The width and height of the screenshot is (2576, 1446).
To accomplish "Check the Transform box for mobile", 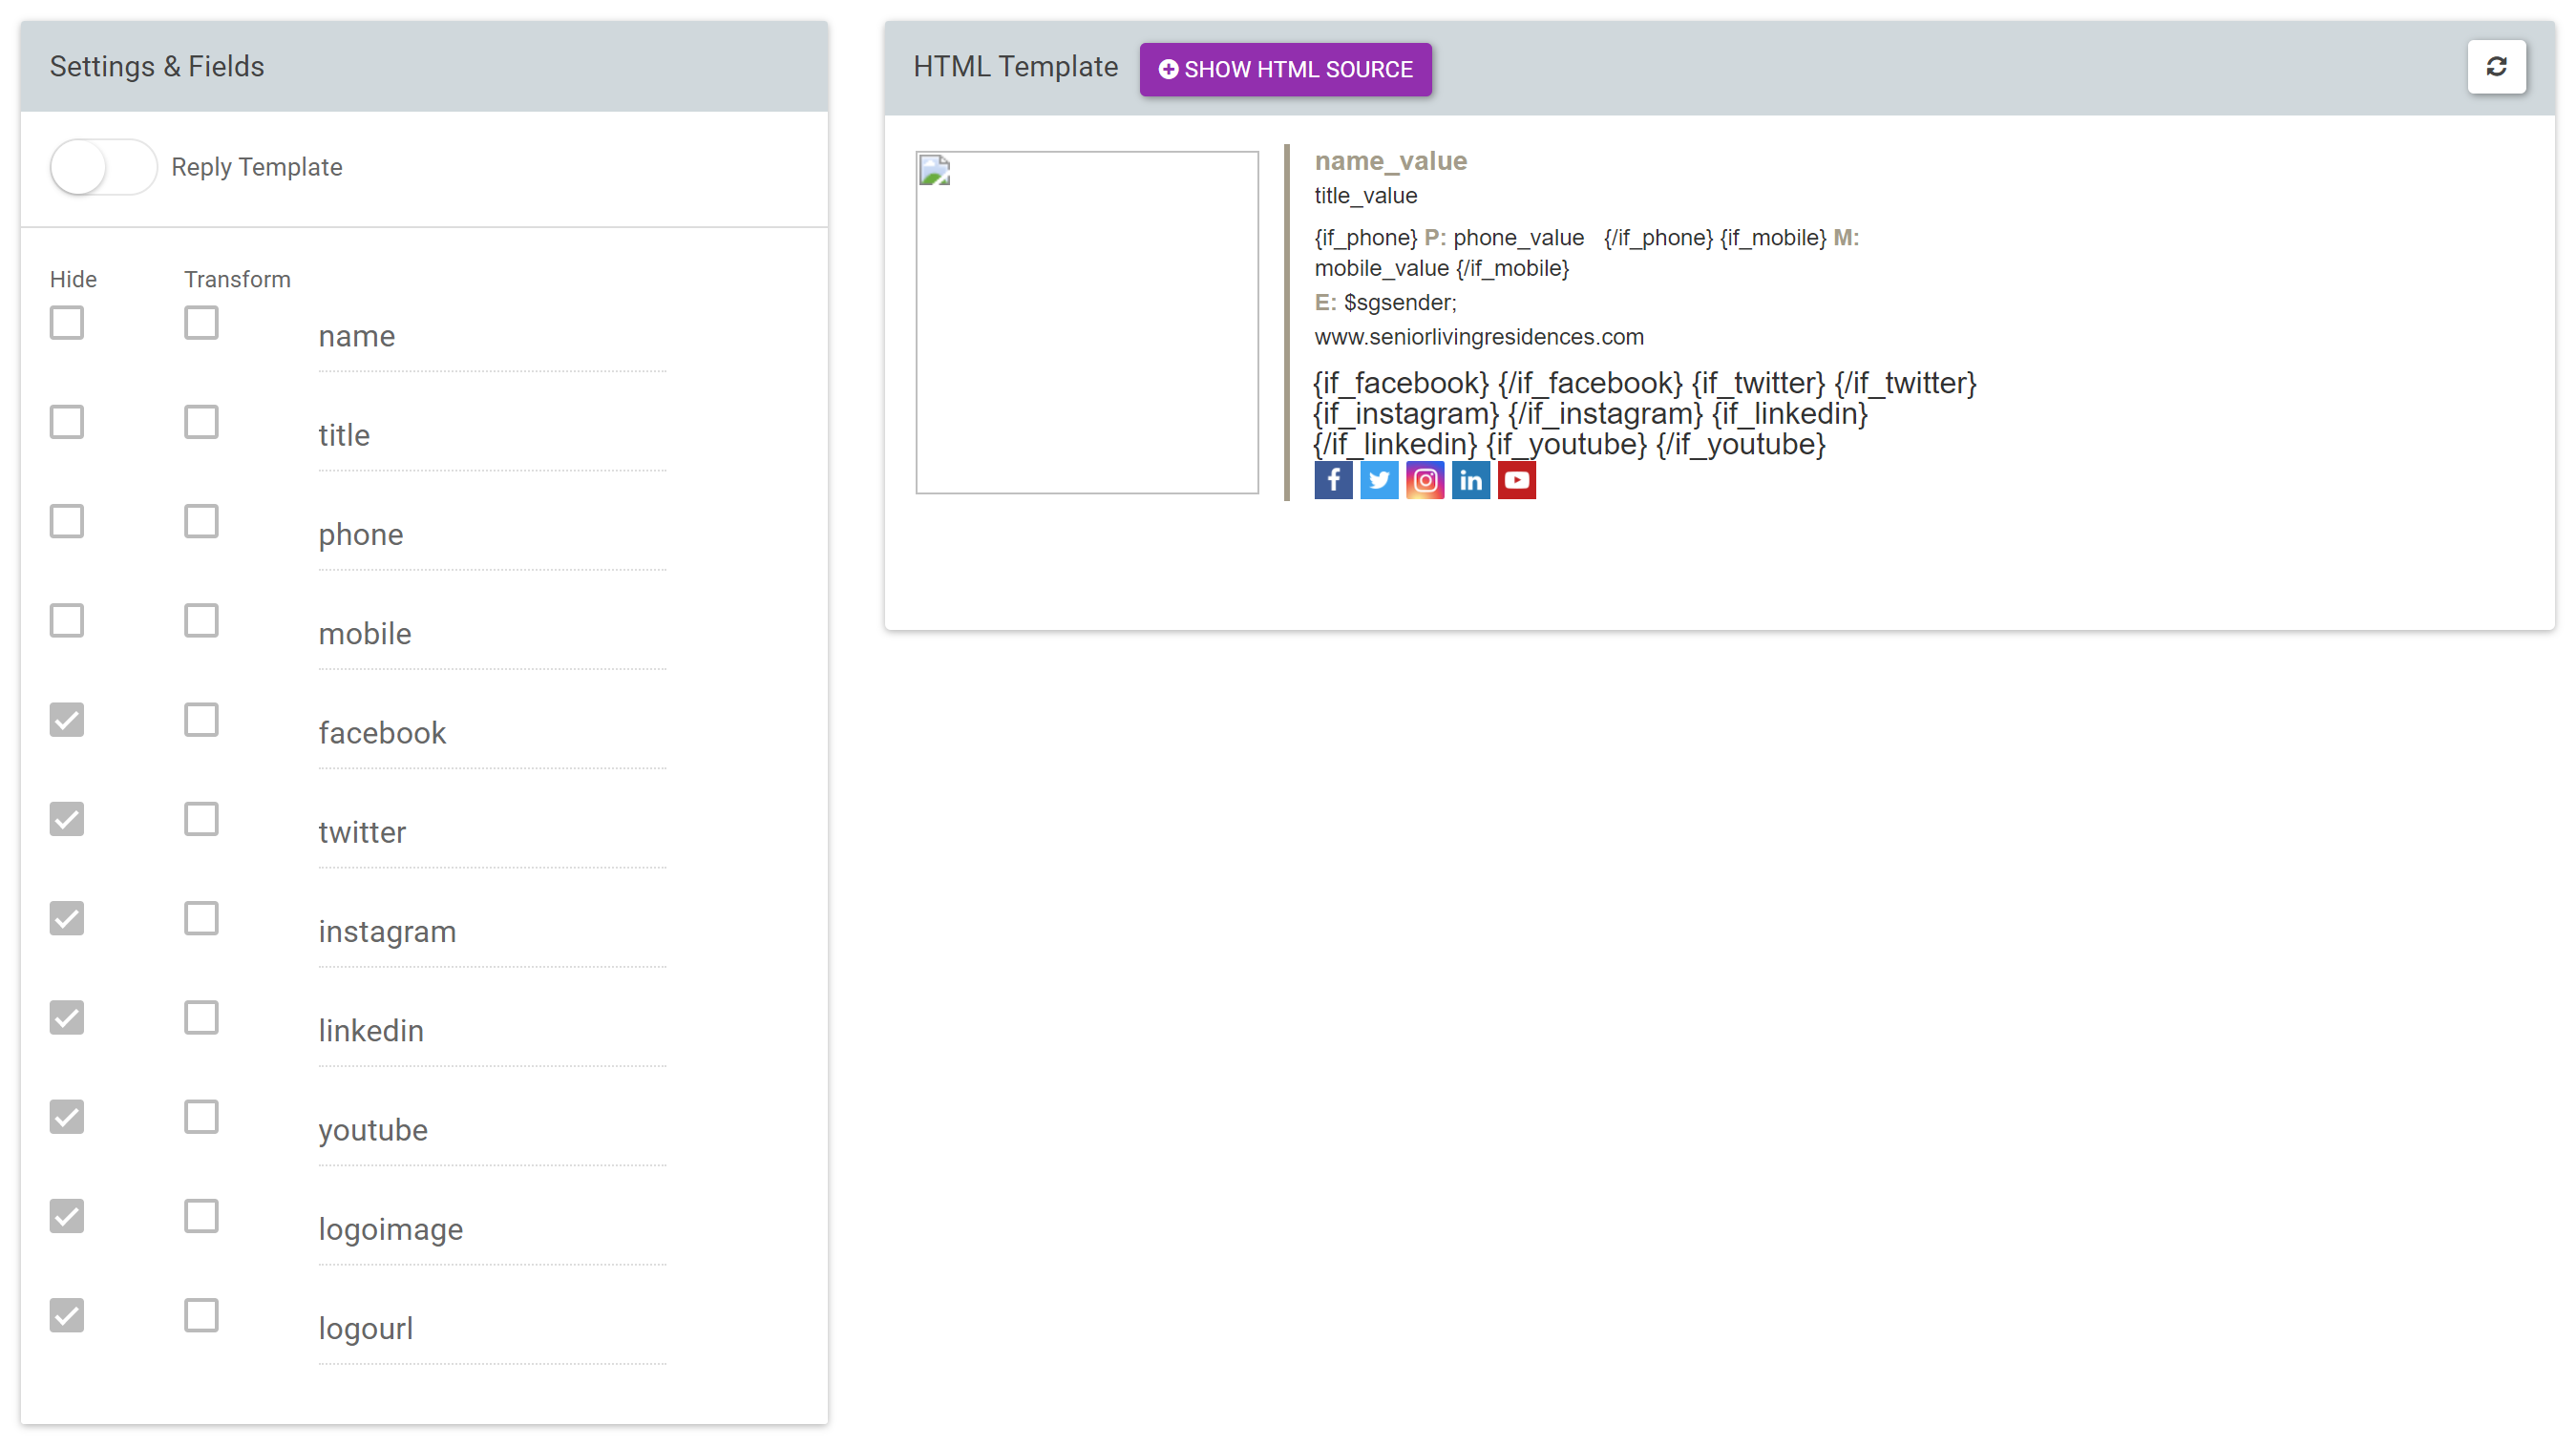I will [201, 620].
